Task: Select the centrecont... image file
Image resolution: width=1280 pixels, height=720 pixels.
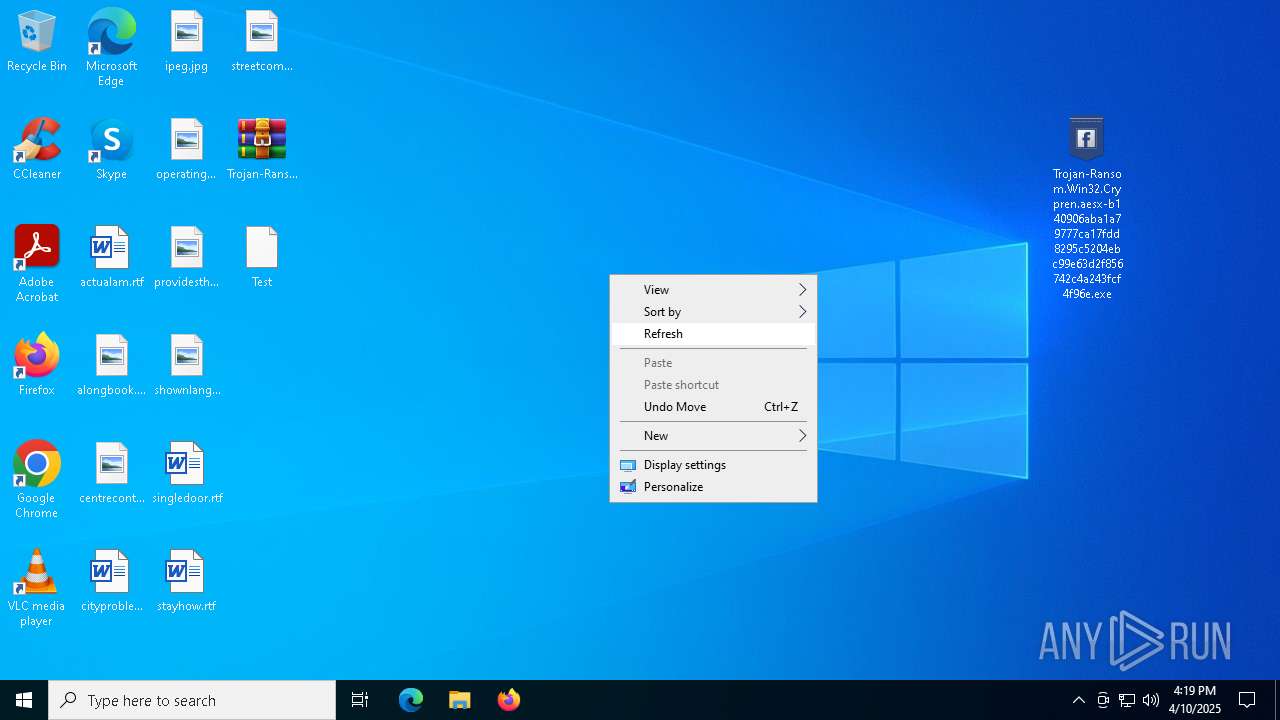Action: click(111, 473)
